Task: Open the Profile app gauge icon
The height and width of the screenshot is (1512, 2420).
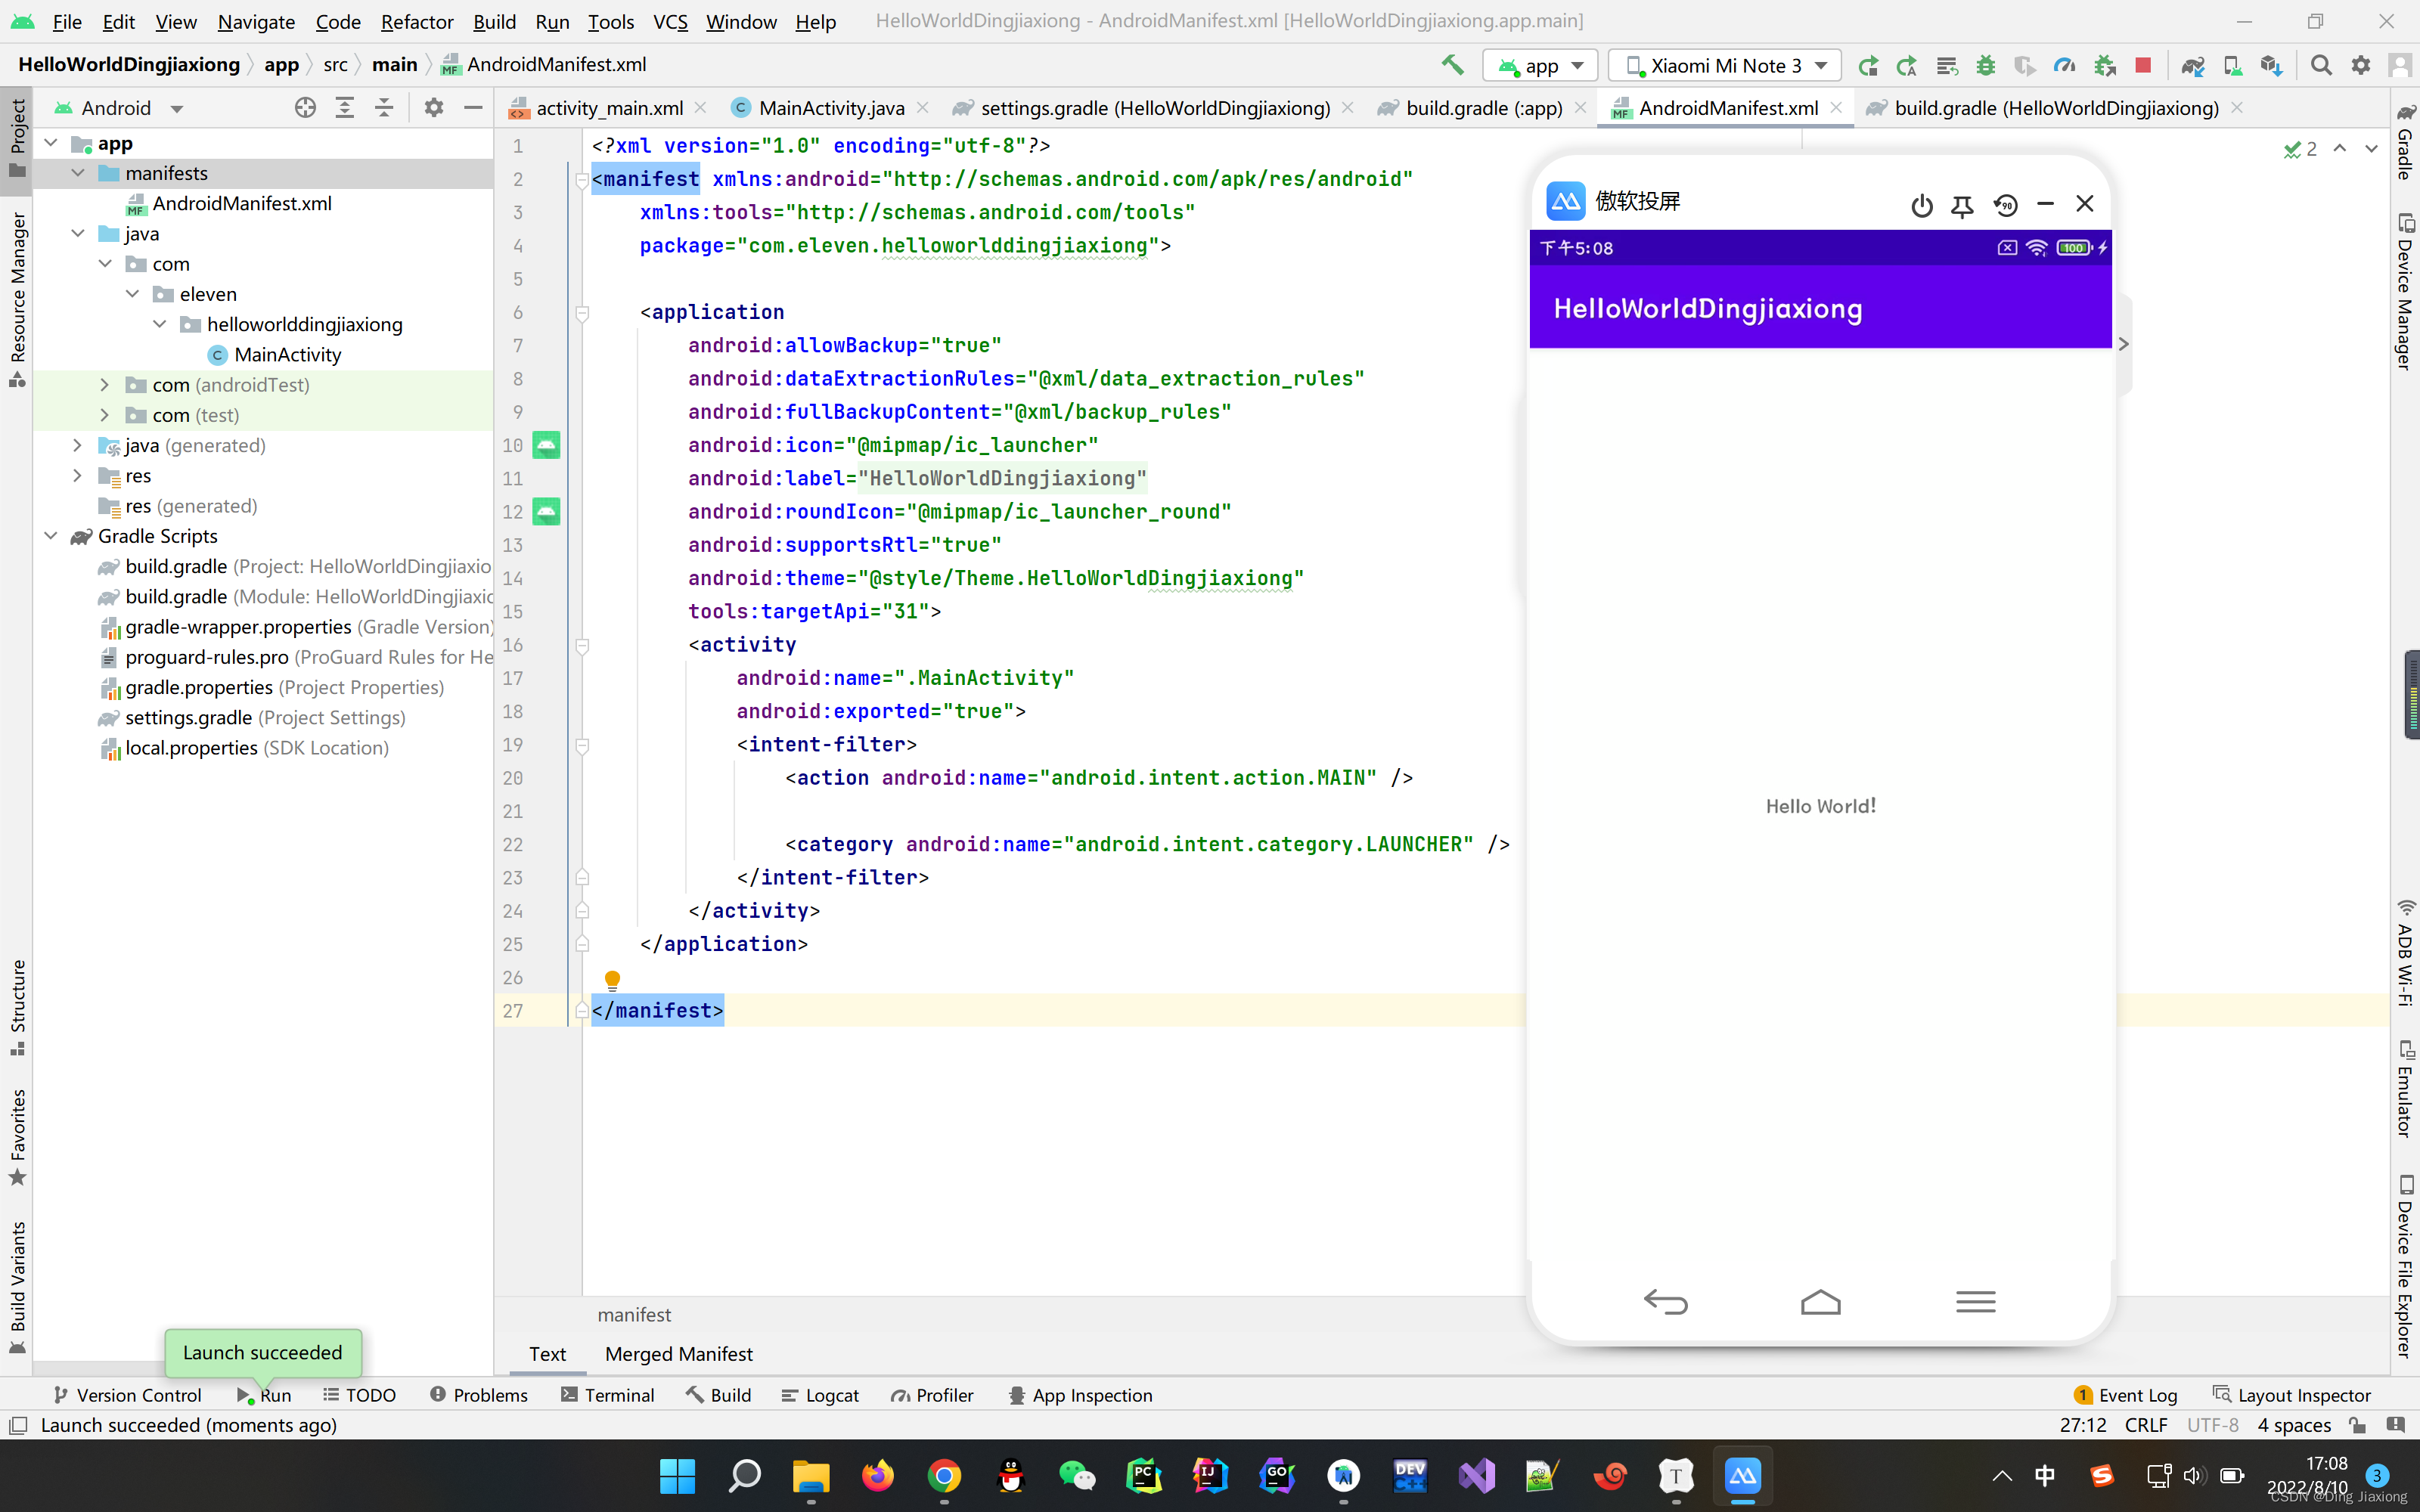Action: [2064, 65]
